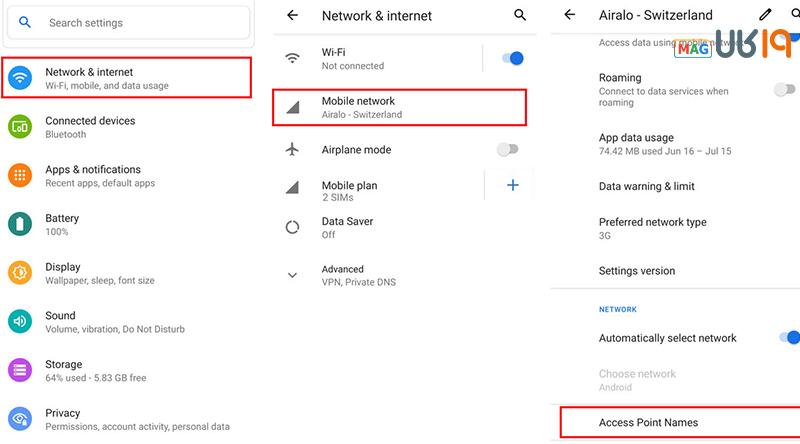Tap the green Connected devices icon
Screen dimensions: 800x444
(x=20, y=127)
